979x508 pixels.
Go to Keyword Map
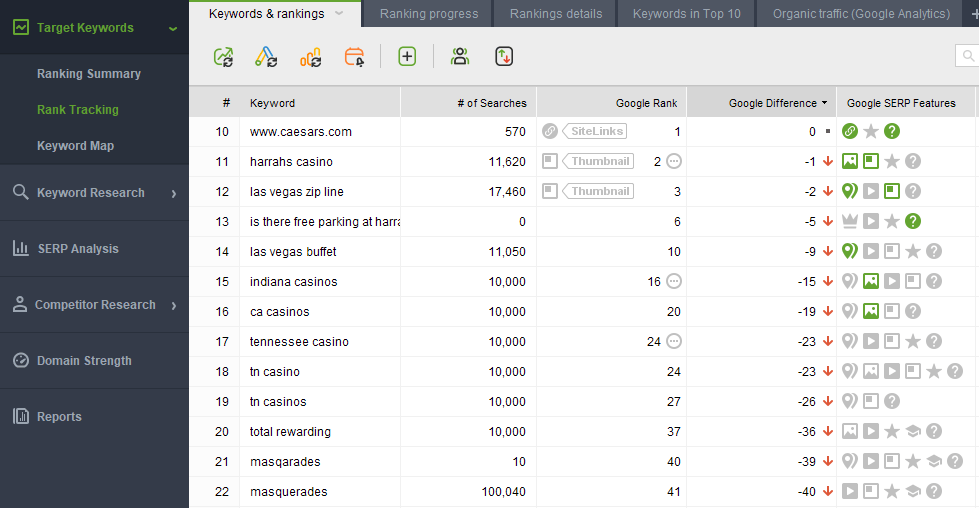pyautogui.click(x=76, y=146)
